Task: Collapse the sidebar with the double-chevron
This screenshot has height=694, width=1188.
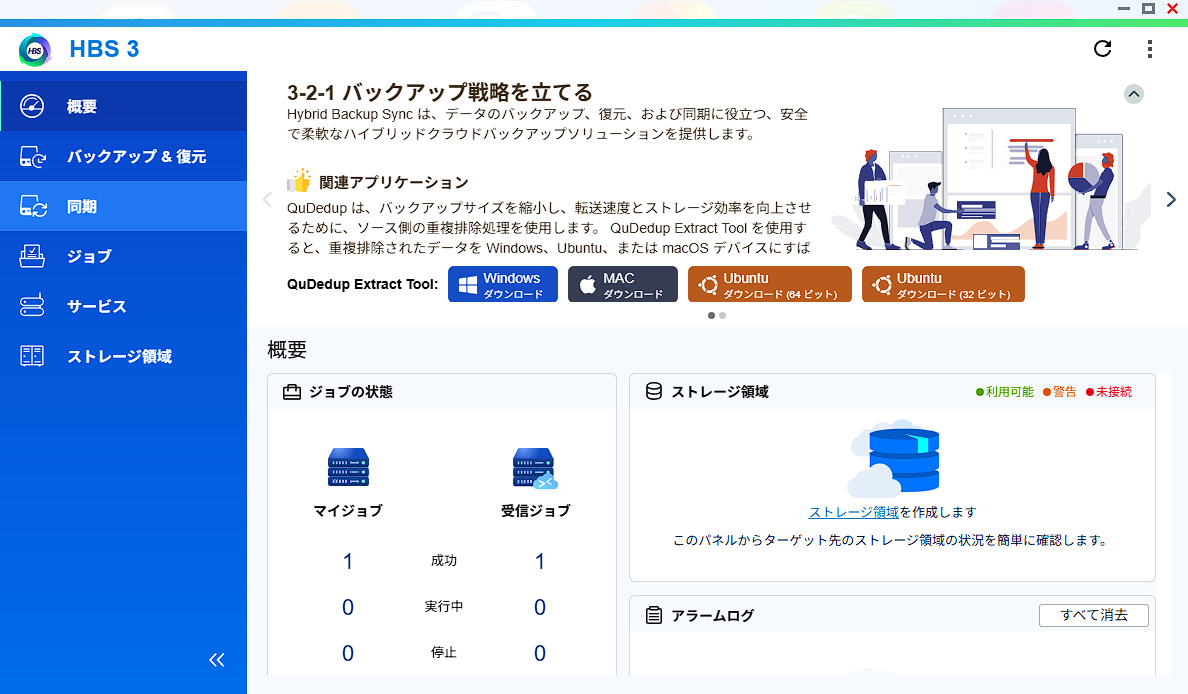Action: pos(217,660)
